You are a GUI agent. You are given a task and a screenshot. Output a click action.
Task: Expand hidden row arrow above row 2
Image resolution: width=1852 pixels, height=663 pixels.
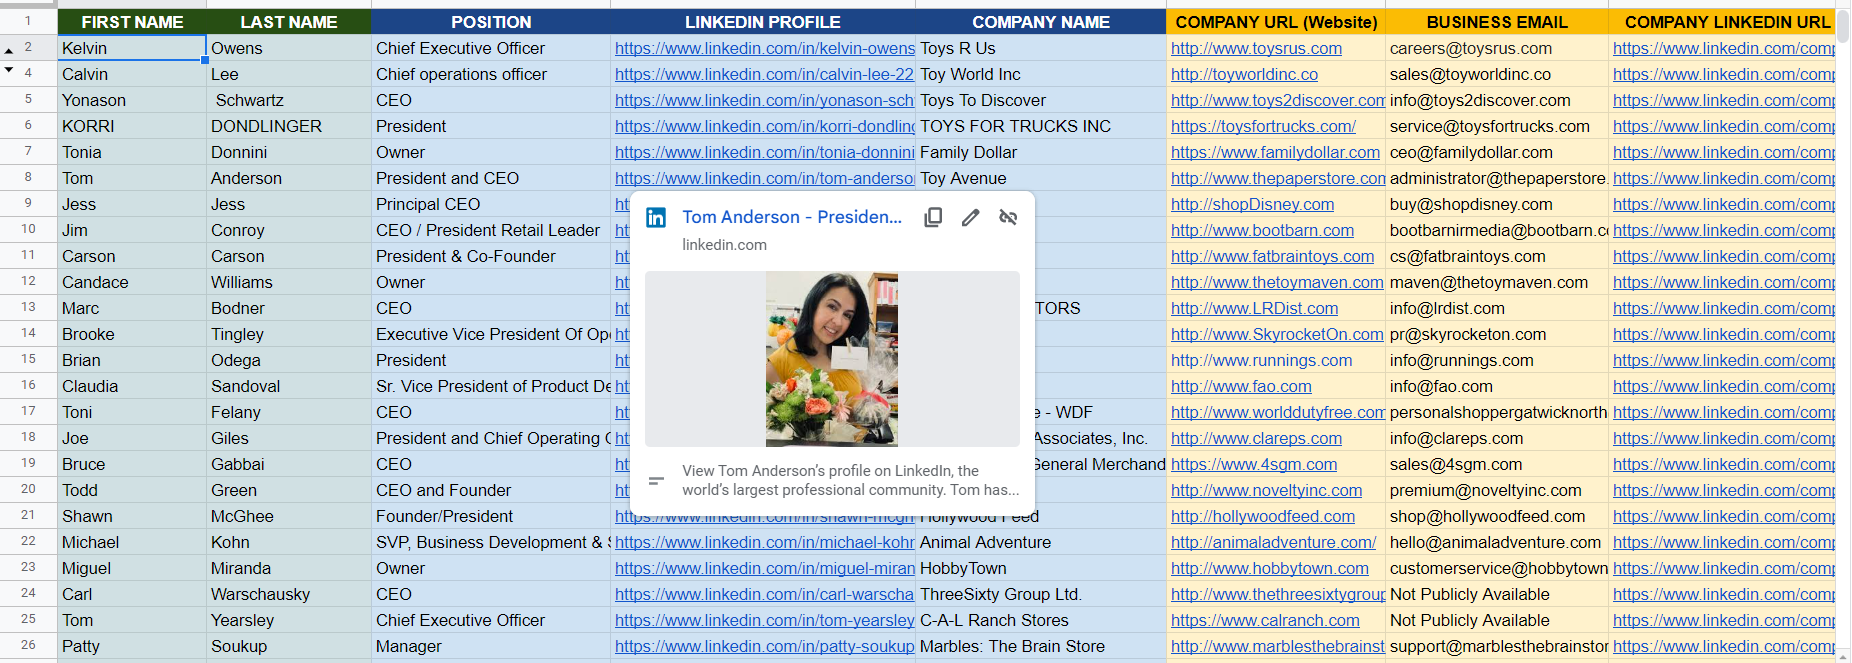point(9,50)
